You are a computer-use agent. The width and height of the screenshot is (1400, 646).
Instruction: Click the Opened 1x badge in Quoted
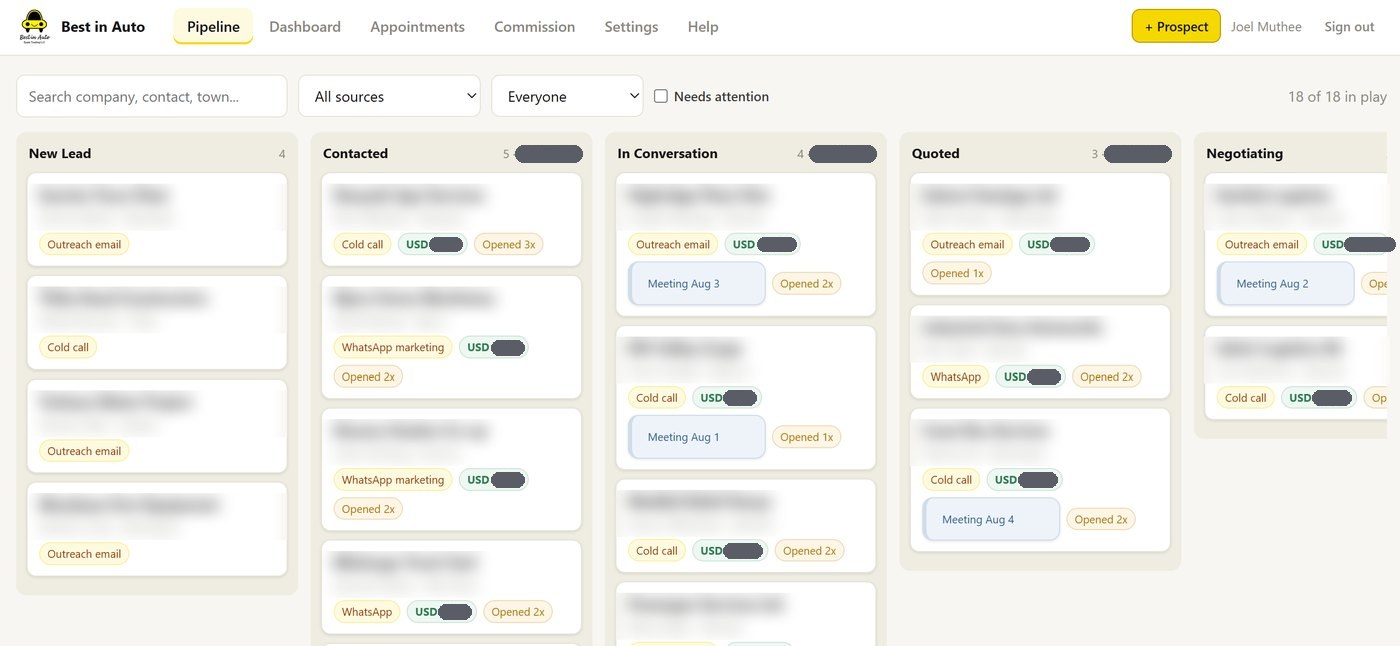coord(956,273)
